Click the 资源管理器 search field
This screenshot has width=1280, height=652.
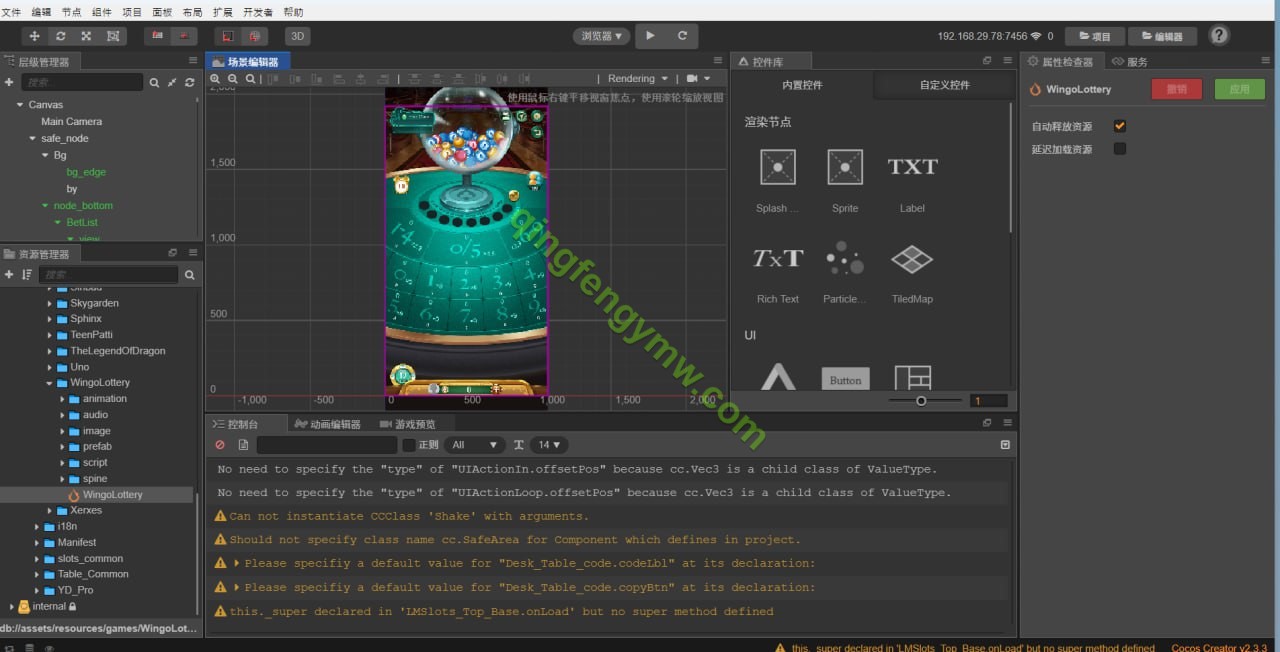point(109,274)
